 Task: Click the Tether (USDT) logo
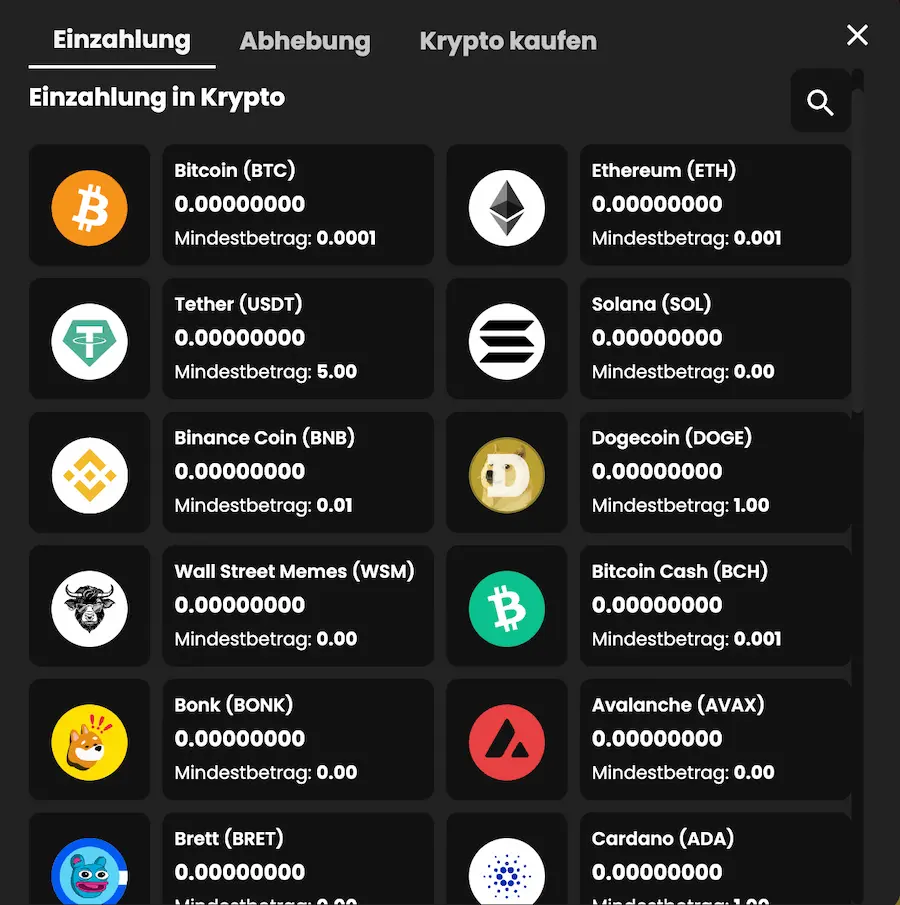pos(89,338)
